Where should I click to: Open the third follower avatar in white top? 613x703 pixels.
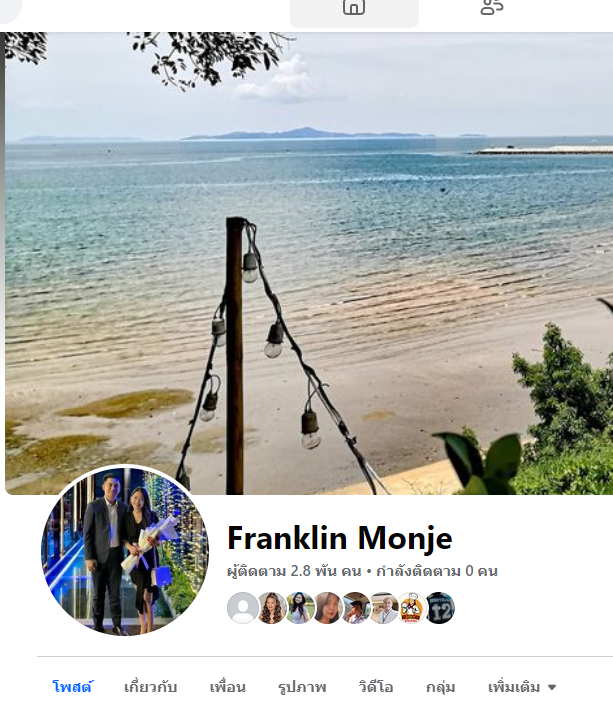click(x=300, y=608)
